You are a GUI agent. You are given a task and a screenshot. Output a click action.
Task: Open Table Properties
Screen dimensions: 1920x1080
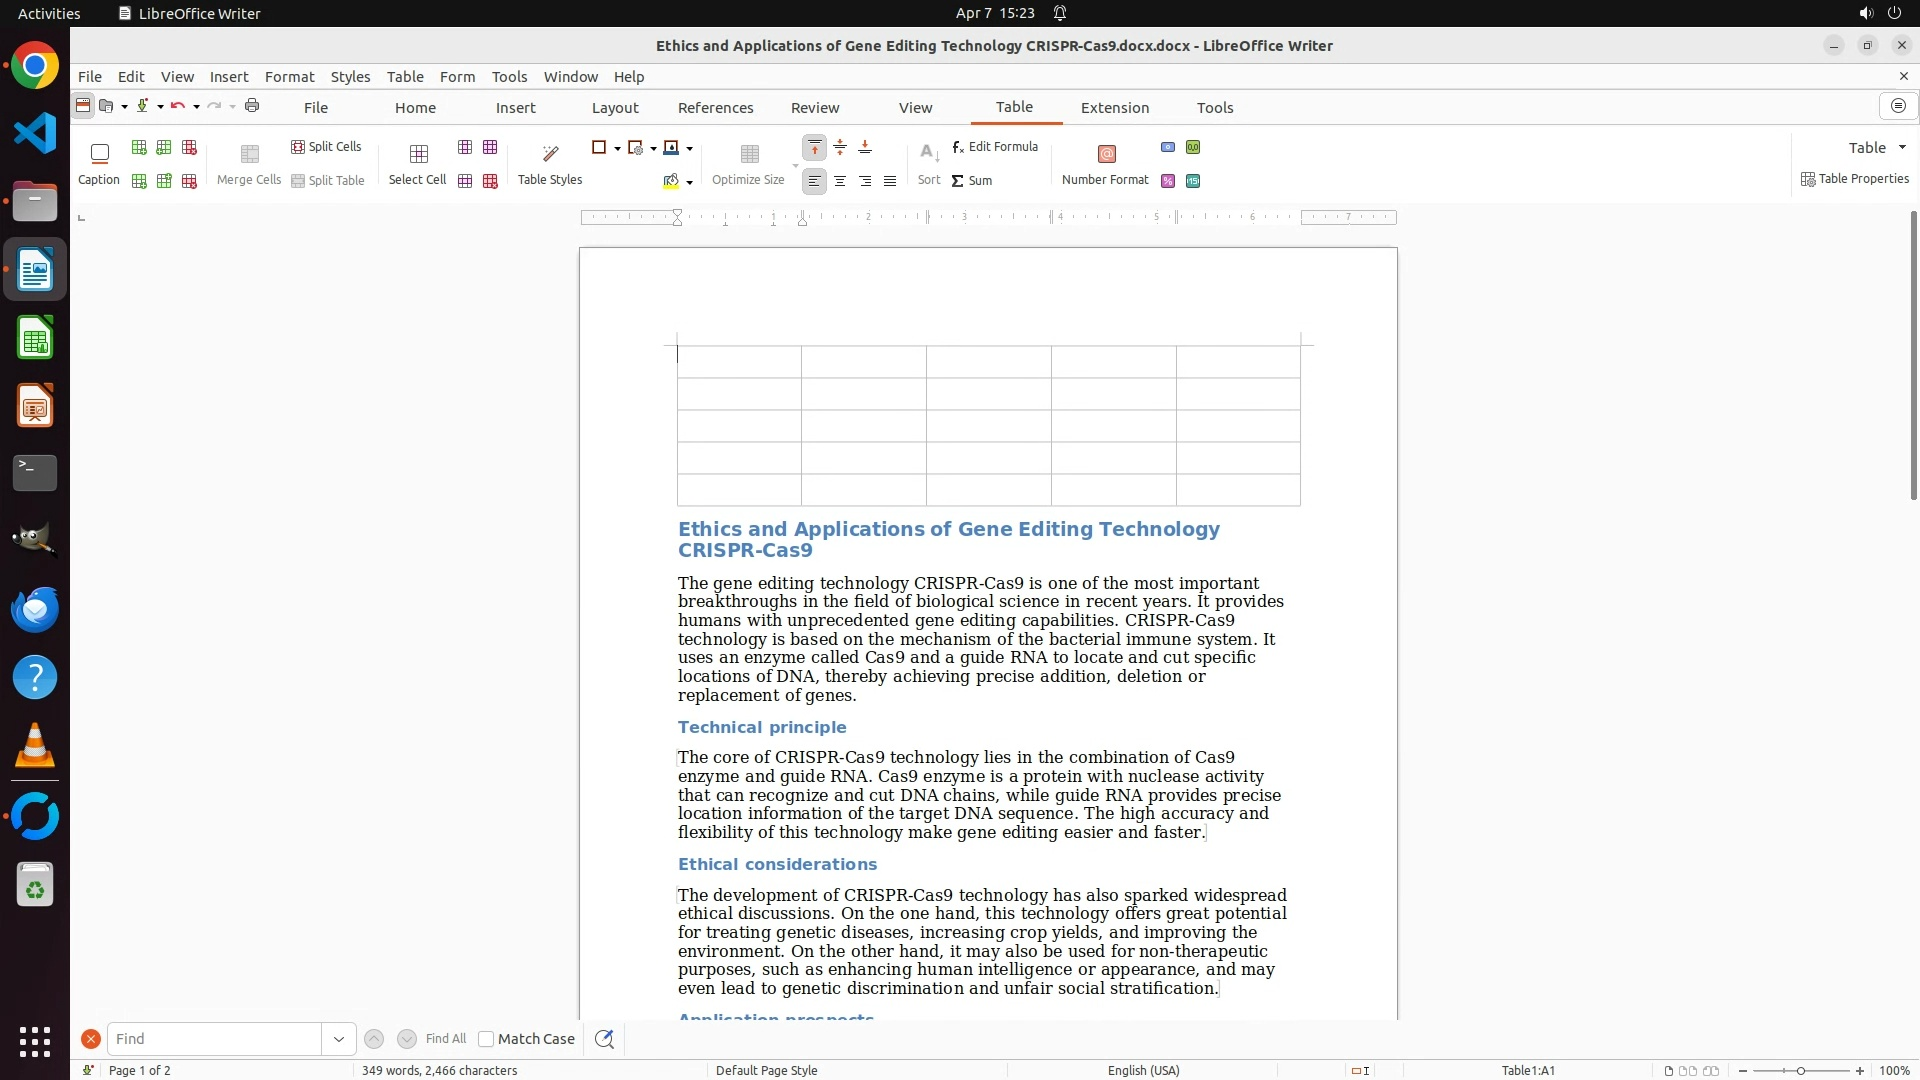point(1855,179)
